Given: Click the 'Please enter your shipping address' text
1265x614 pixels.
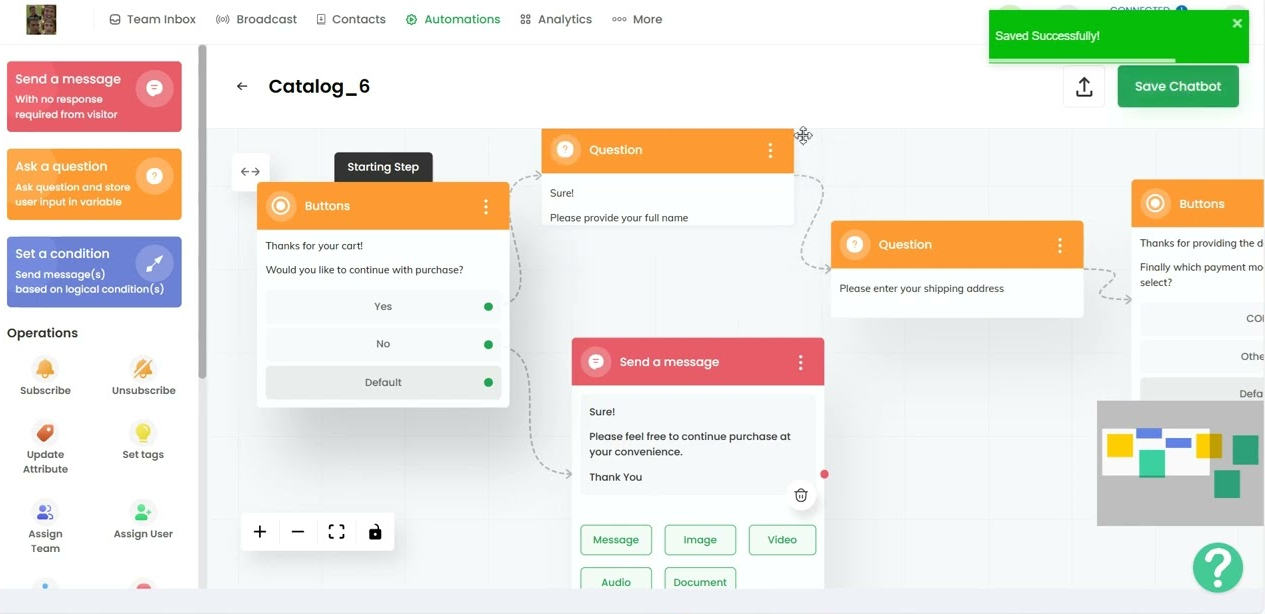Looking at the screenshot, I should (922, 288).
